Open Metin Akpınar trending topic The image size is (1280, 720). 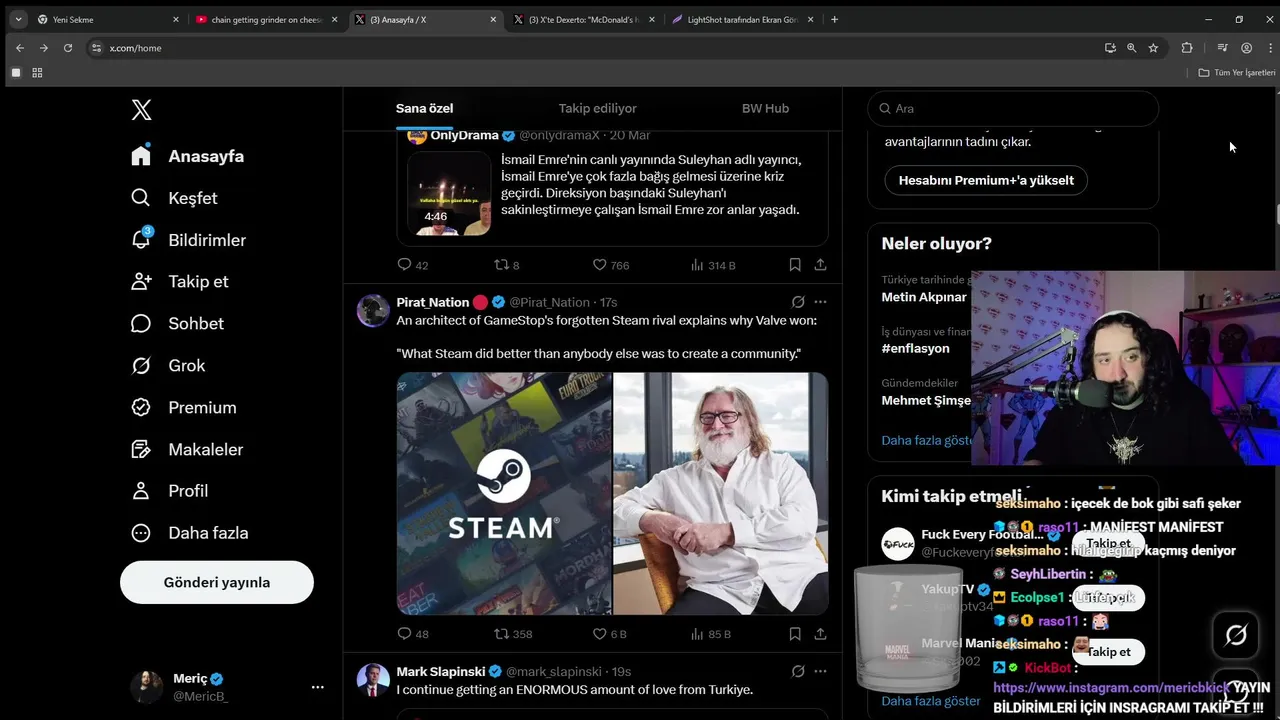point(924,297)
